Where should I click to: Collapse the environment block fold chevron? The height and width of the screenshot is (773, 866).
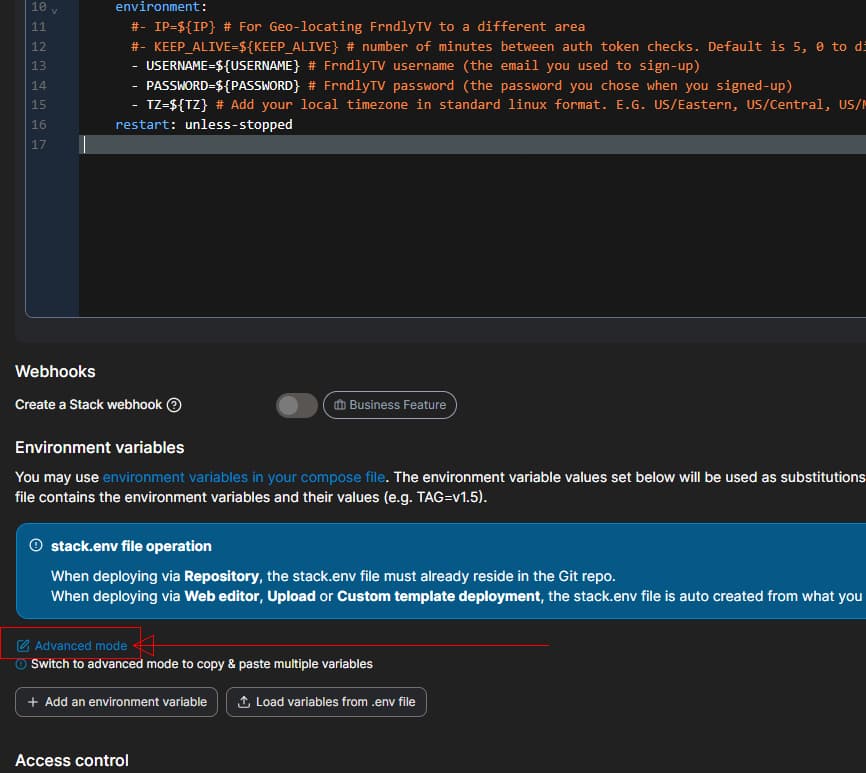point(54,9)
